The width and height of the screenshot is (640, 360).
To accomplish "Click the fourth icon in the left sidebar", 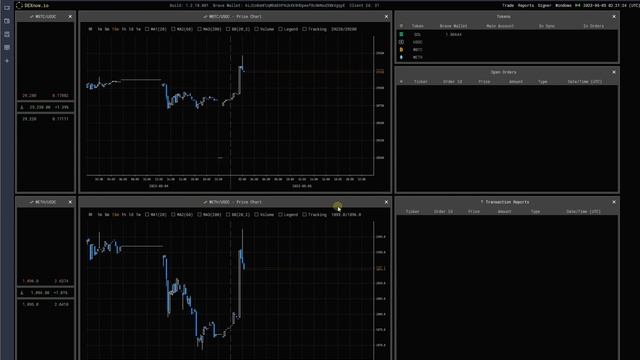I will [x=7, y=47].
